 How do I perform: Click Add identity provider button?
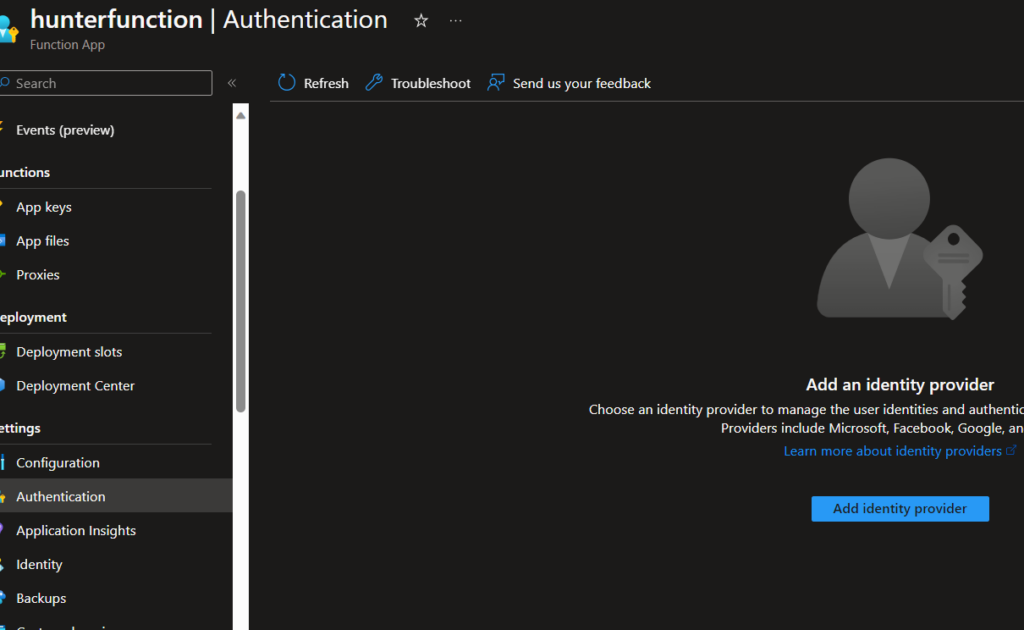click(900, 509)
